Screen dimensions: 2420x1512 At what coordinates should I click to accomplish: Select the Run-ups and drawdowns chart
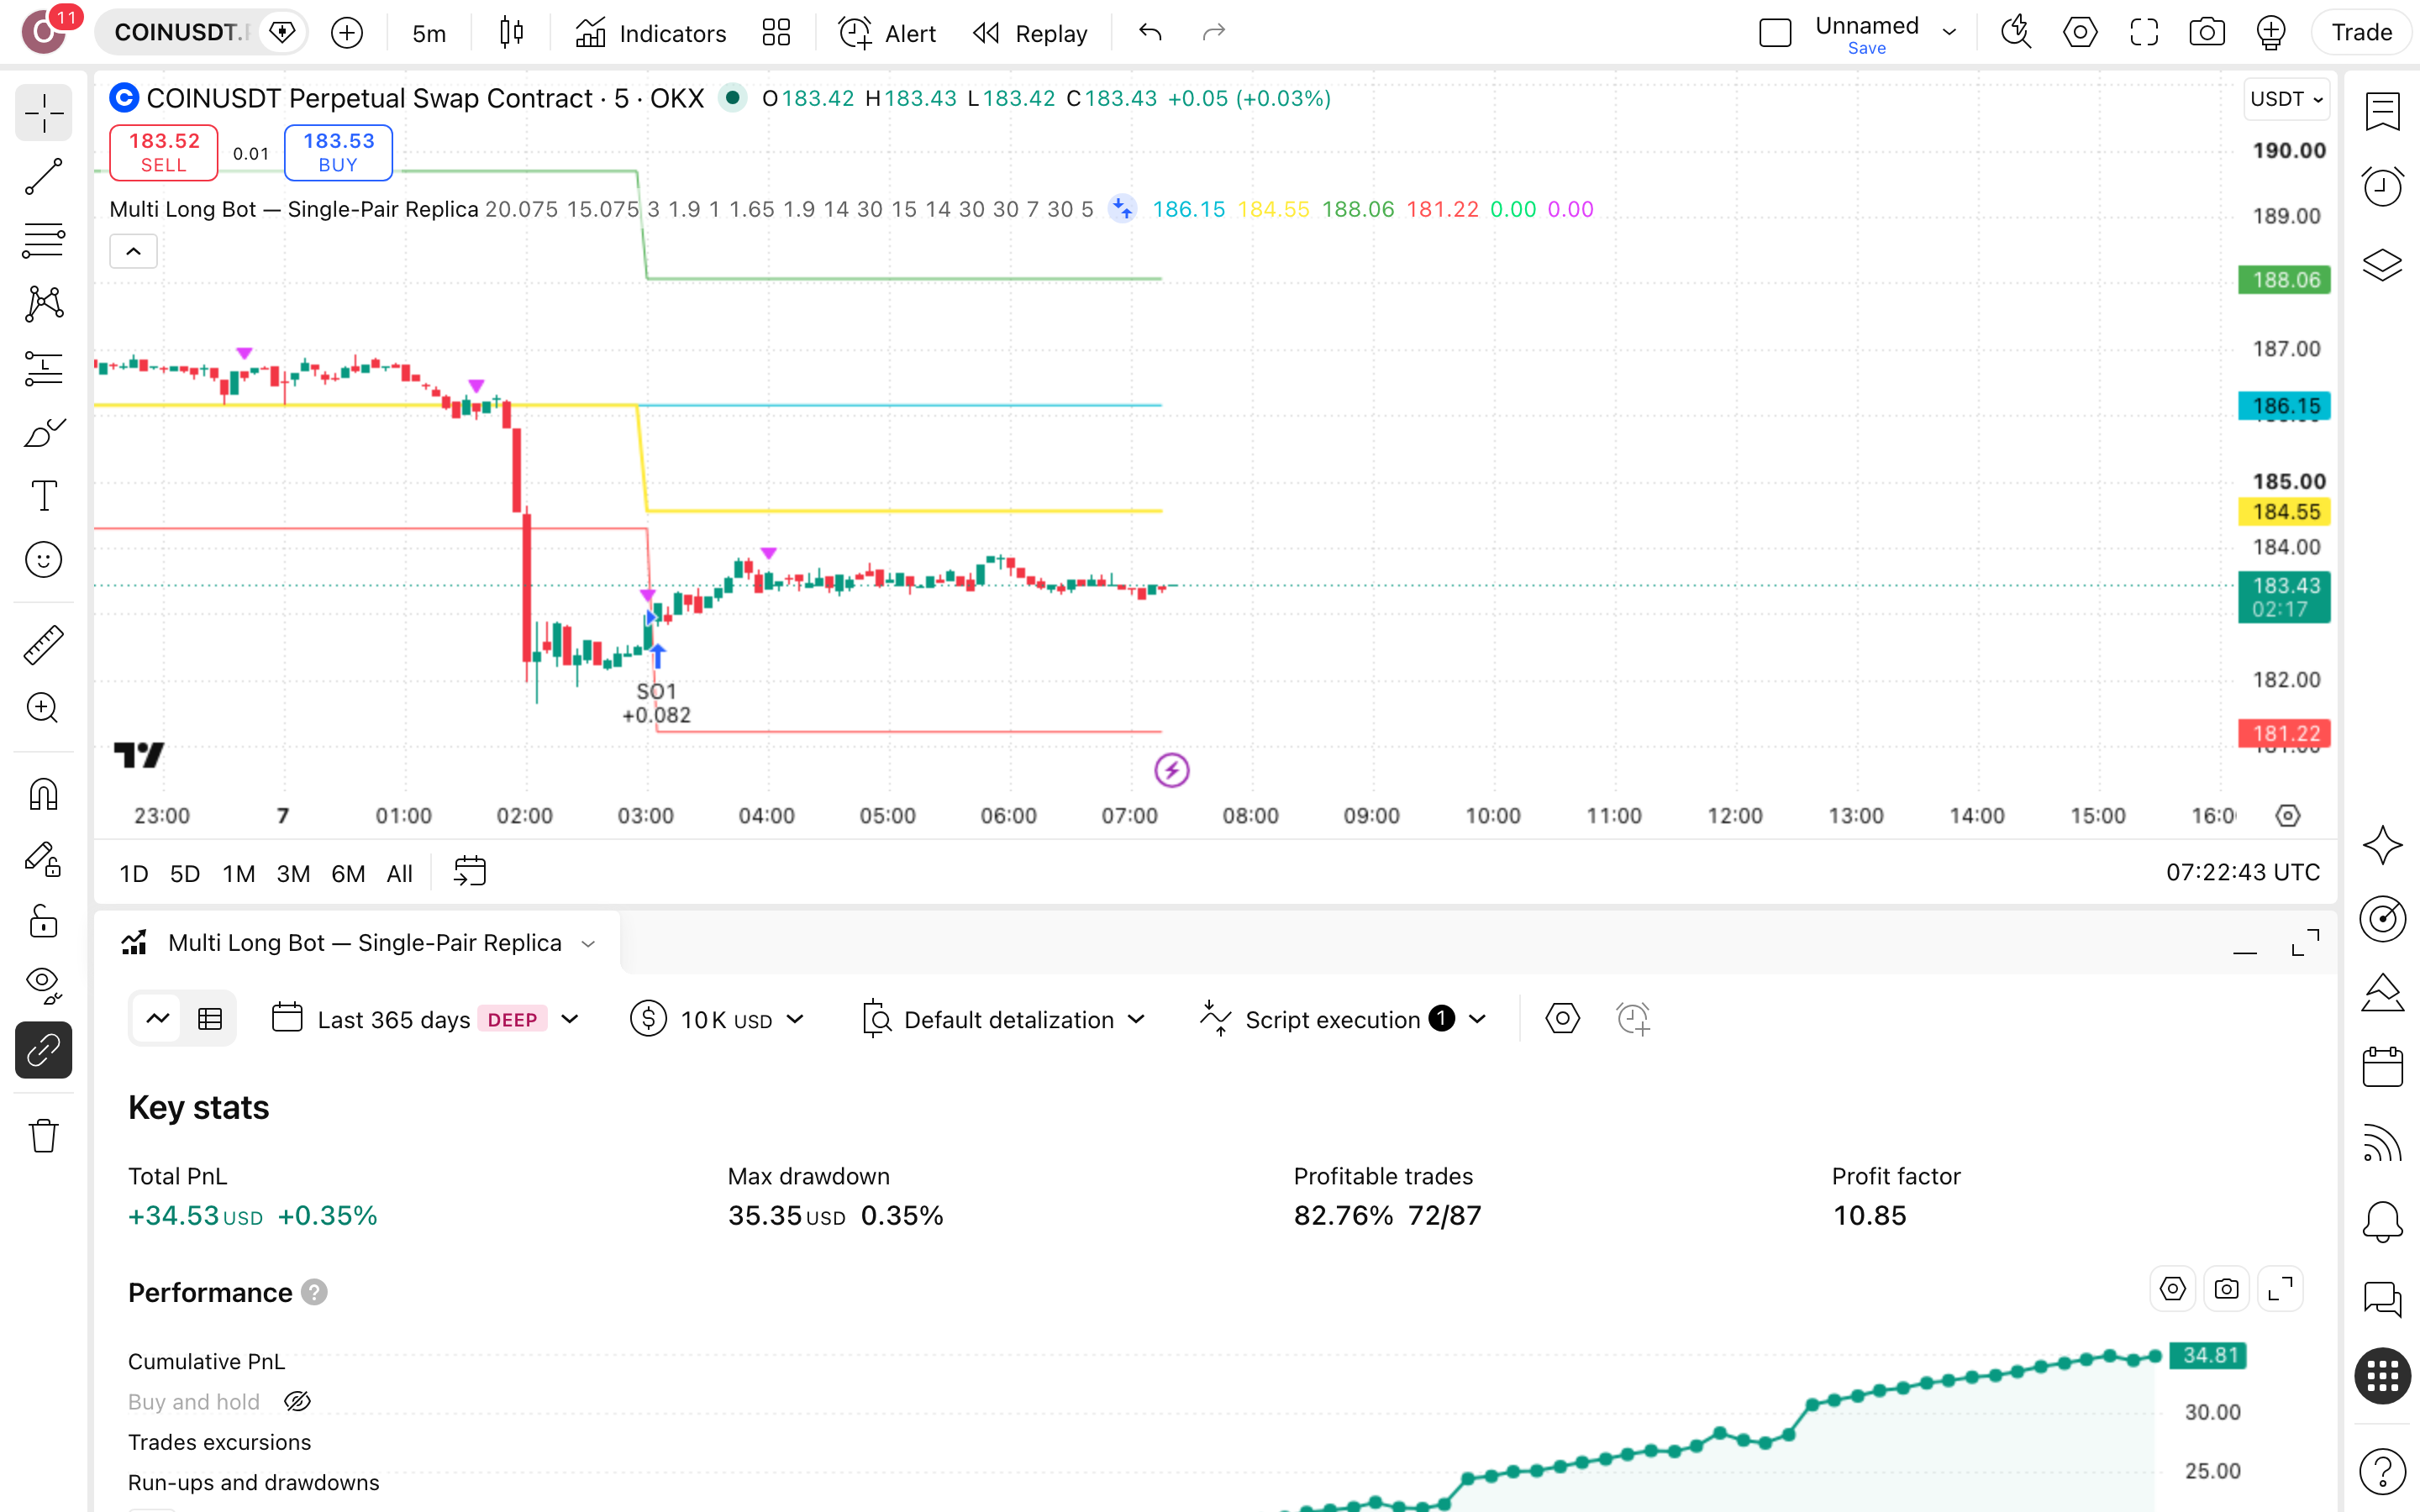[x=254, y=1482]
